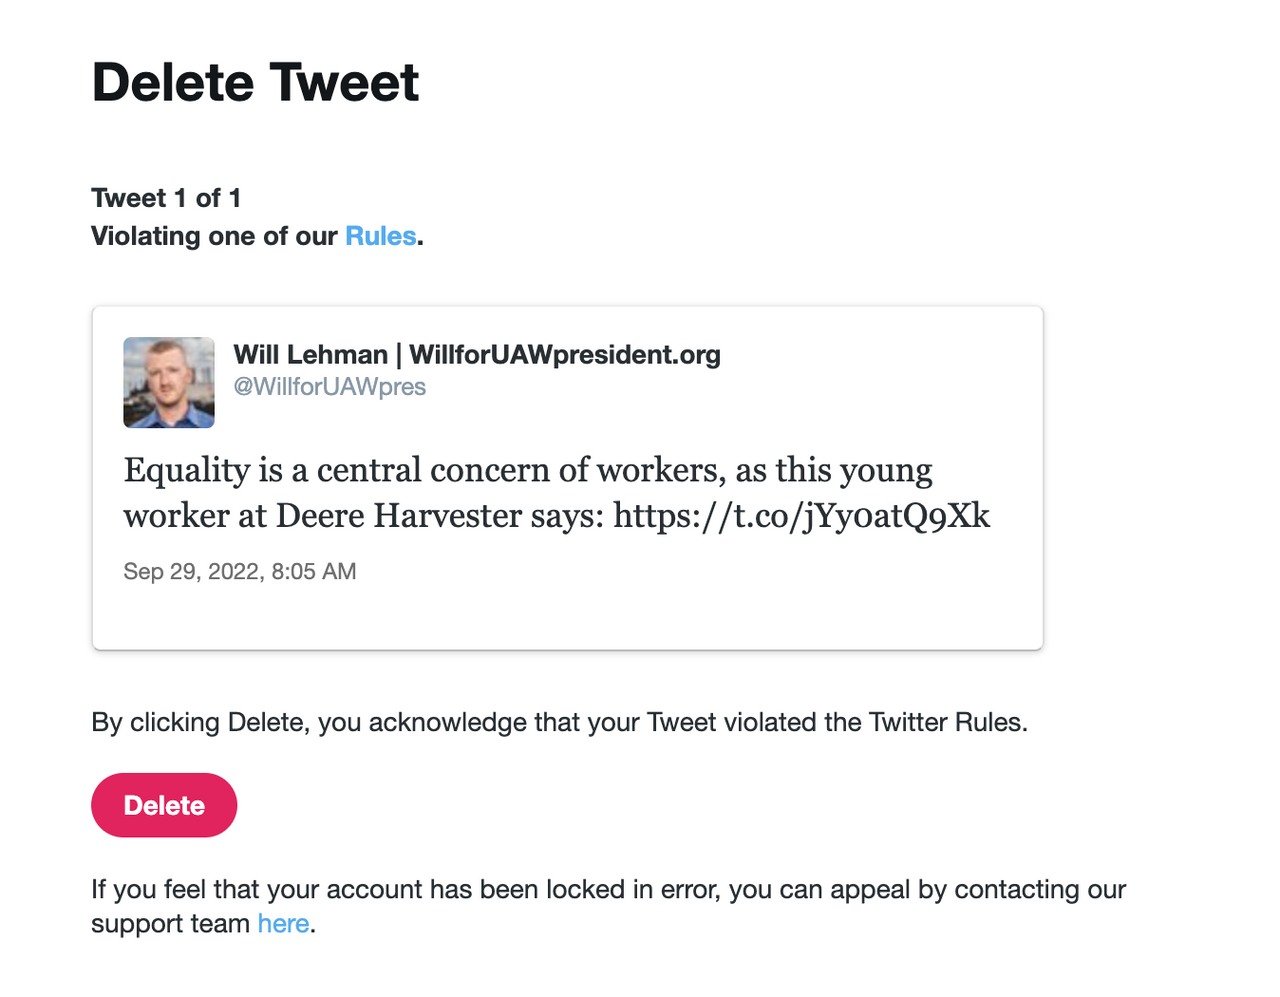This screenshot has height=997, width=1280.
Task: Click the blue Rules link
Action: click(380, 236)
